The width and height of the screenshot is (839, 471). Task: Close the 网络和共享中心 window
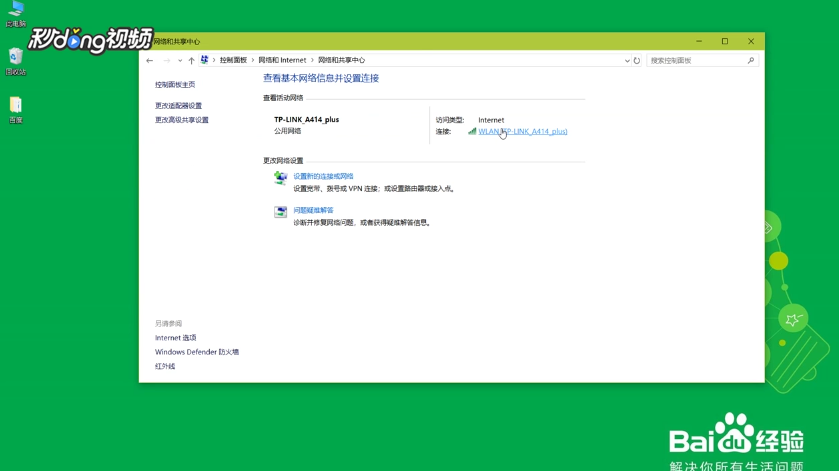tap(751, 41)
